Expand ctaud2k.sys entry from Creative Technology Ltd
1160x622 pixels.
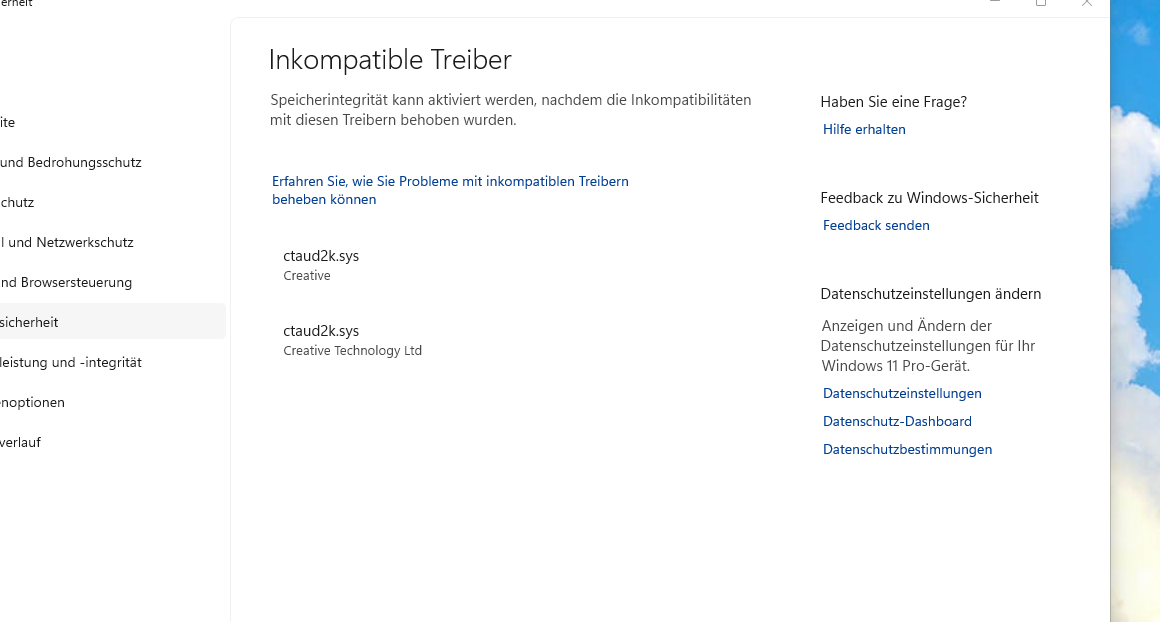coord(352,339)
